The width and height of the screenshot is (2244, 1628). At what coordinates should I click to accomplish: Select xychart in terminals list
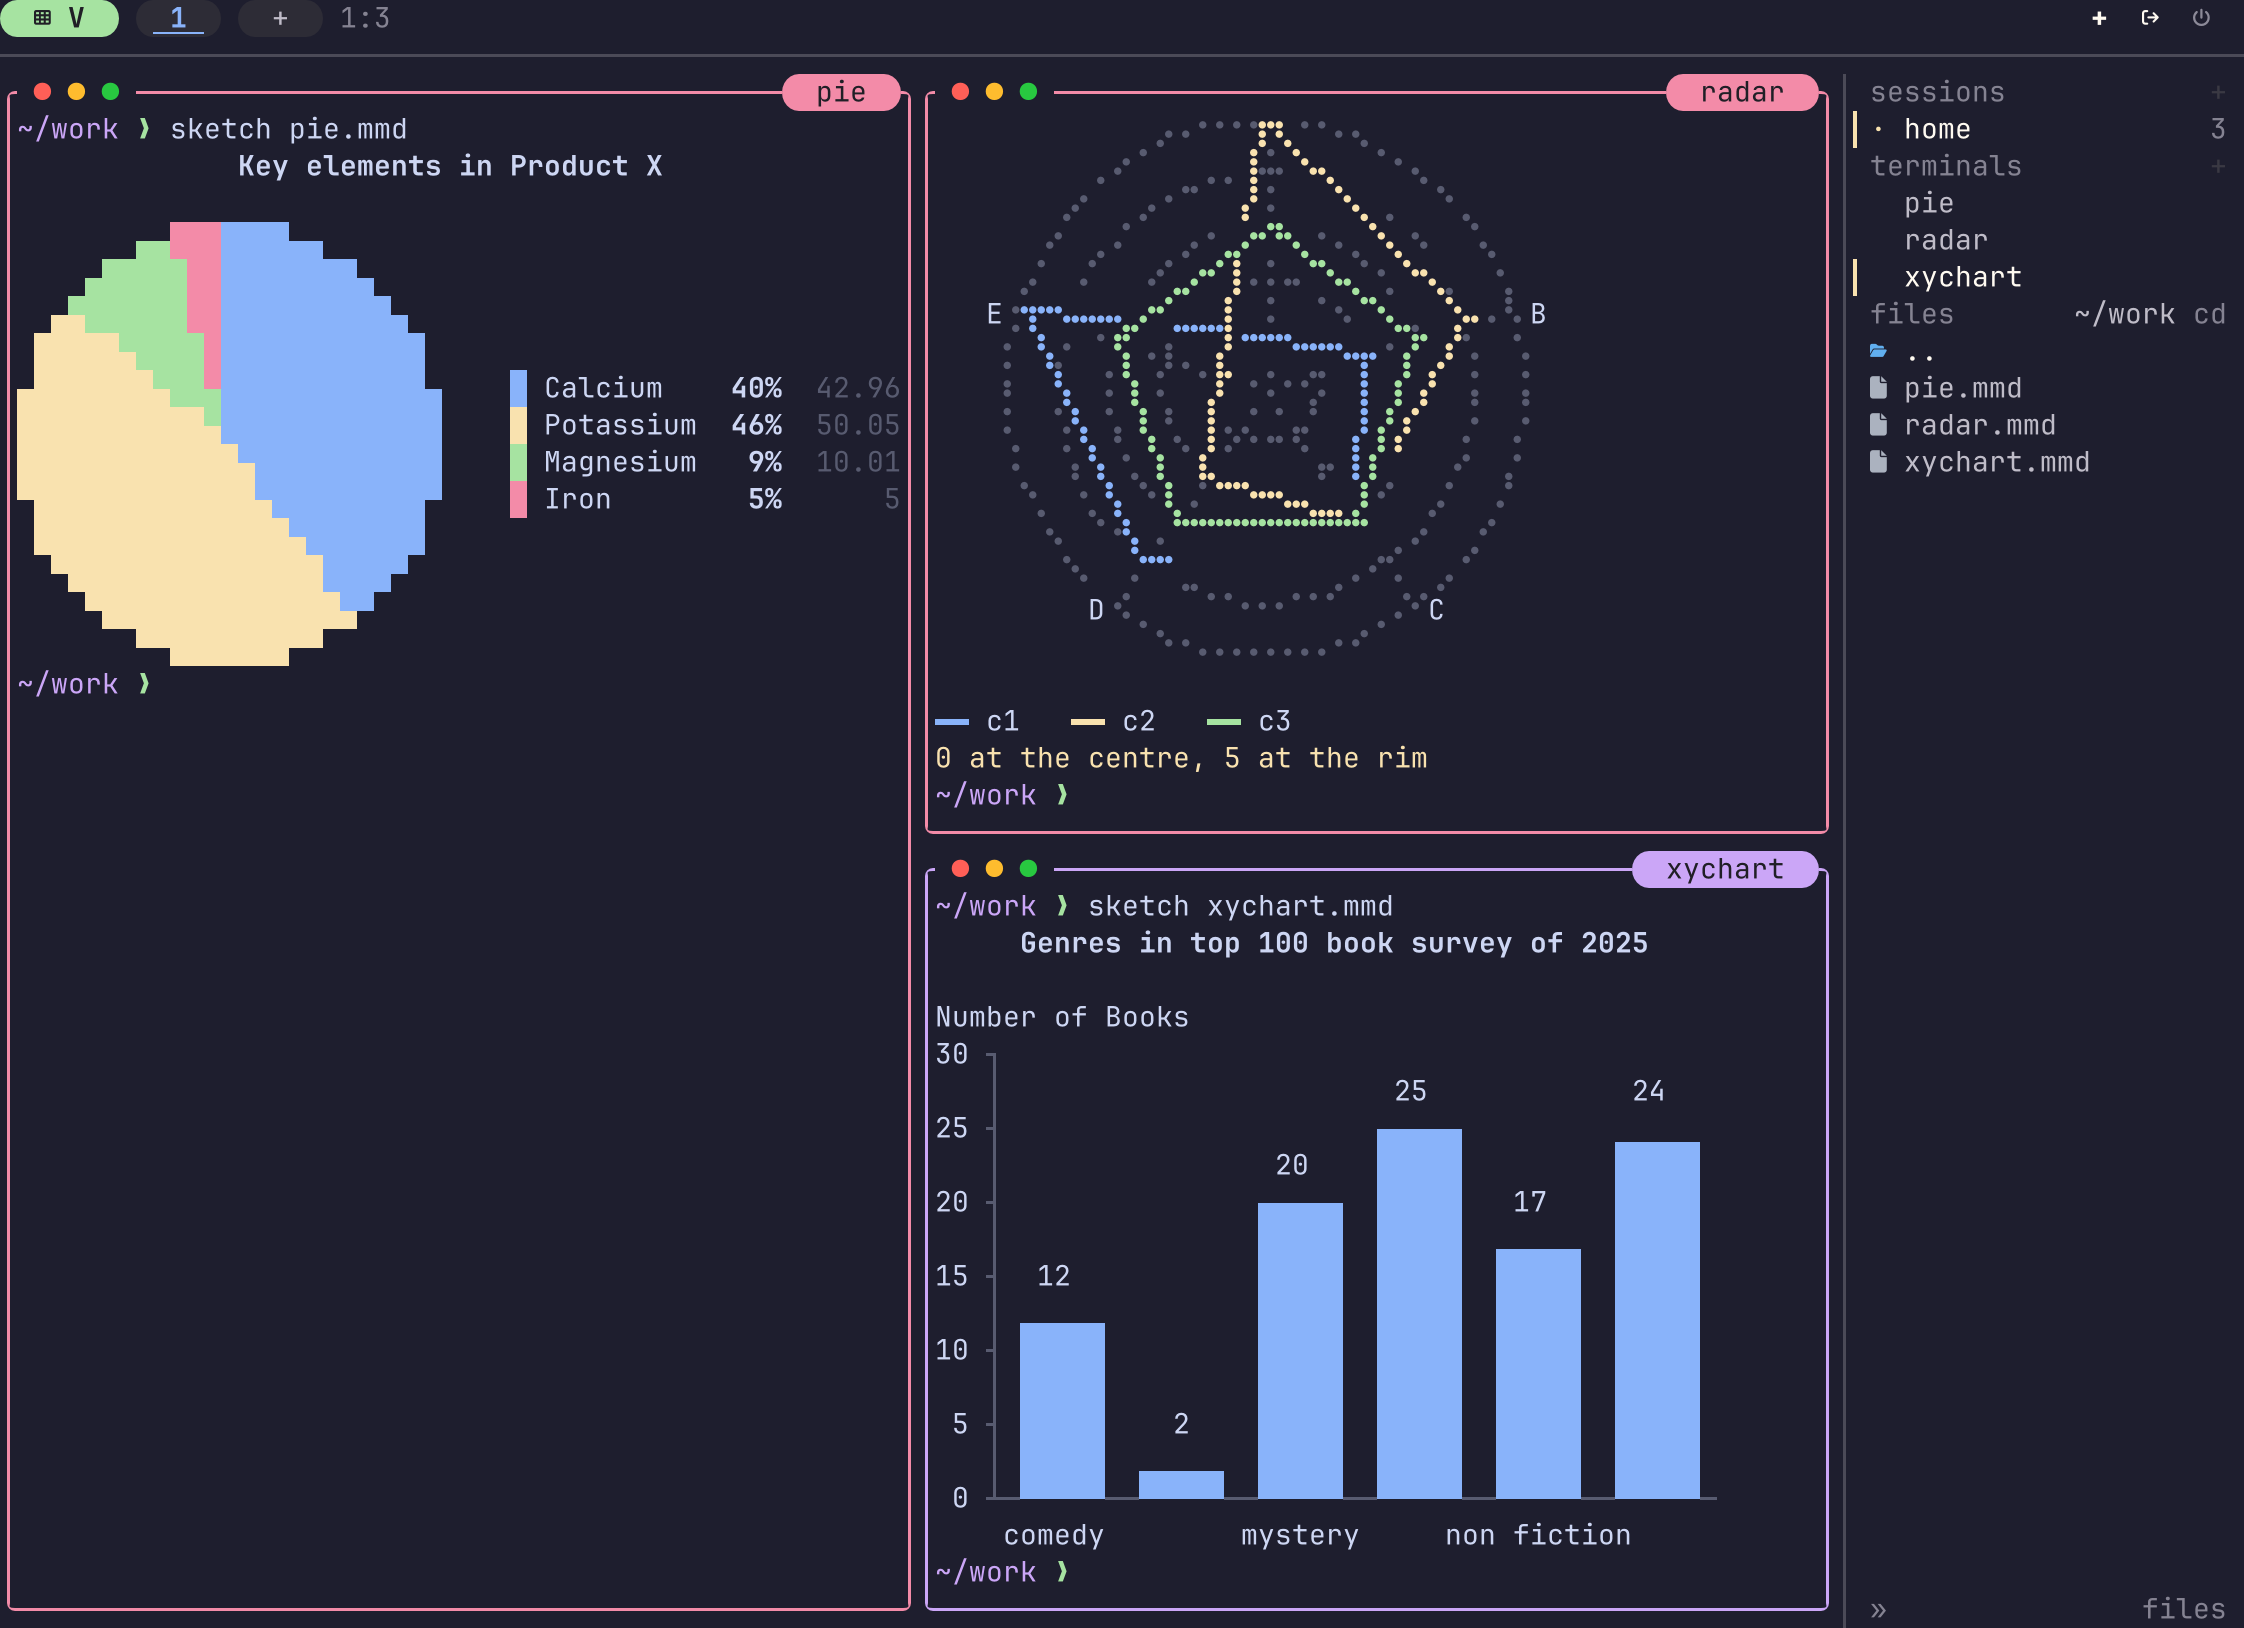pos(1963,277)
